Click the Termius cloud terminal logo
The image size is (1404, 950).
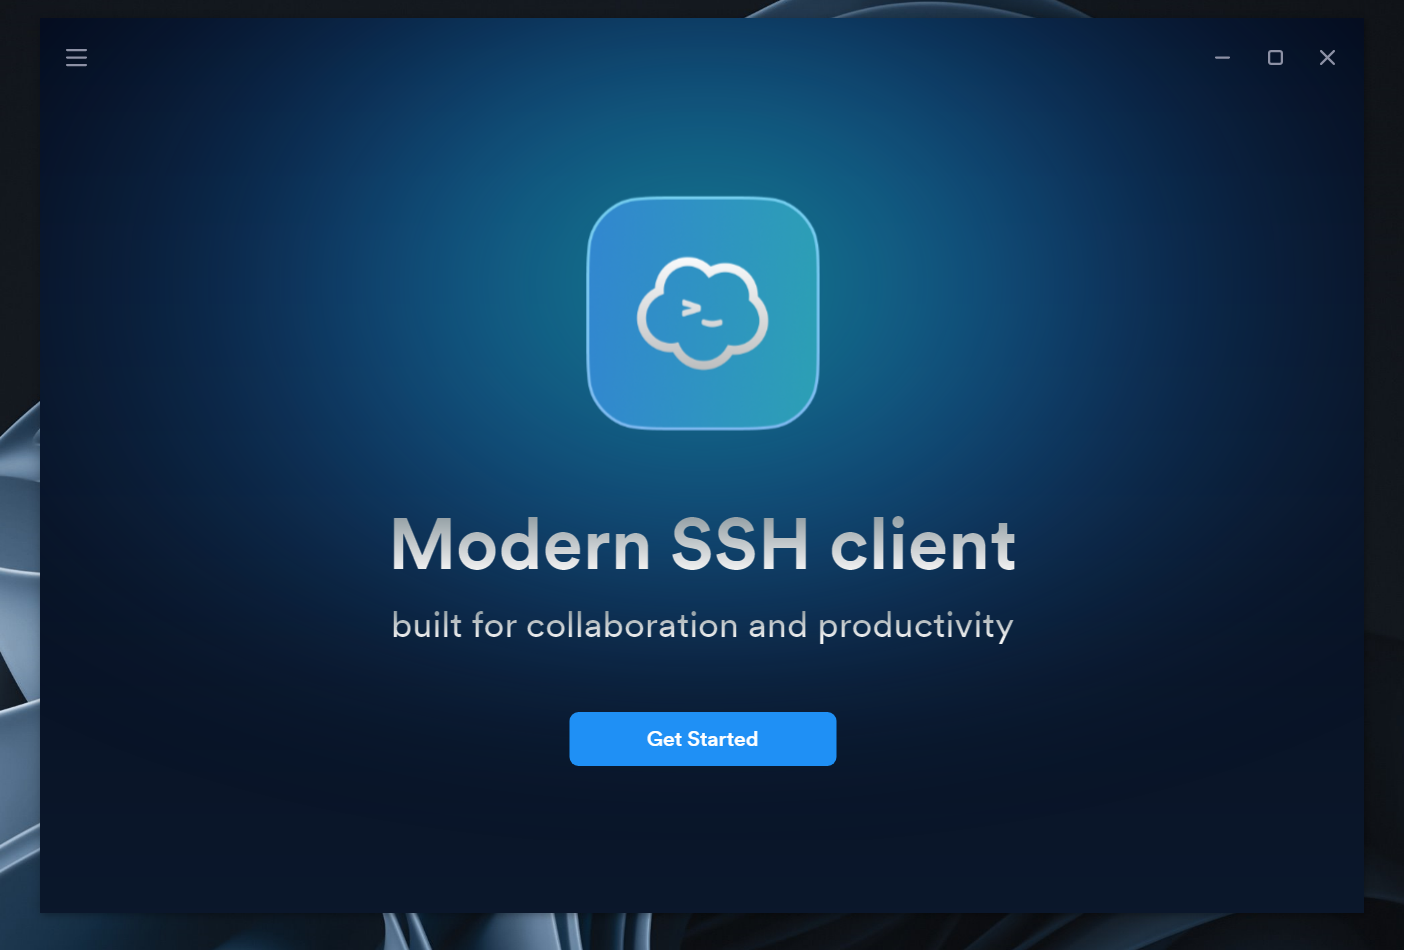703,313
